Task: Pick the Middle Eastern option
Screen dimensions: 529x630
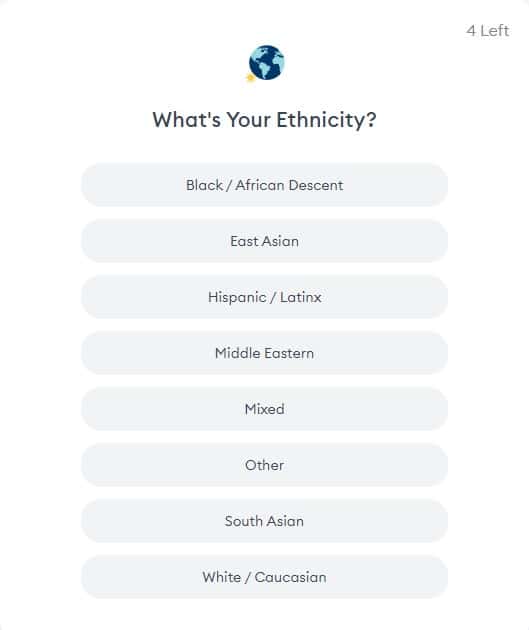Action: (x=264, y=353)
